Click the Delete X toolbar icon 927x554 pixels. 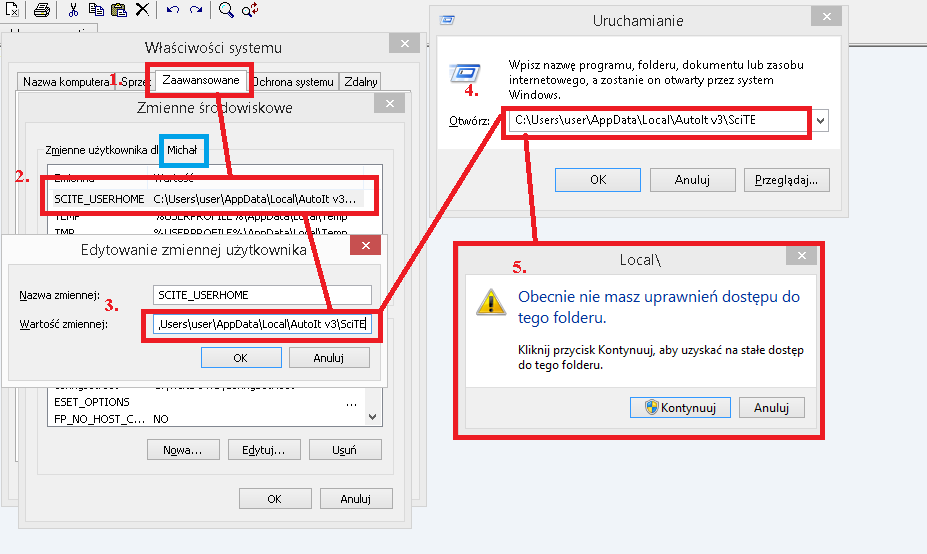click(142, 10)
